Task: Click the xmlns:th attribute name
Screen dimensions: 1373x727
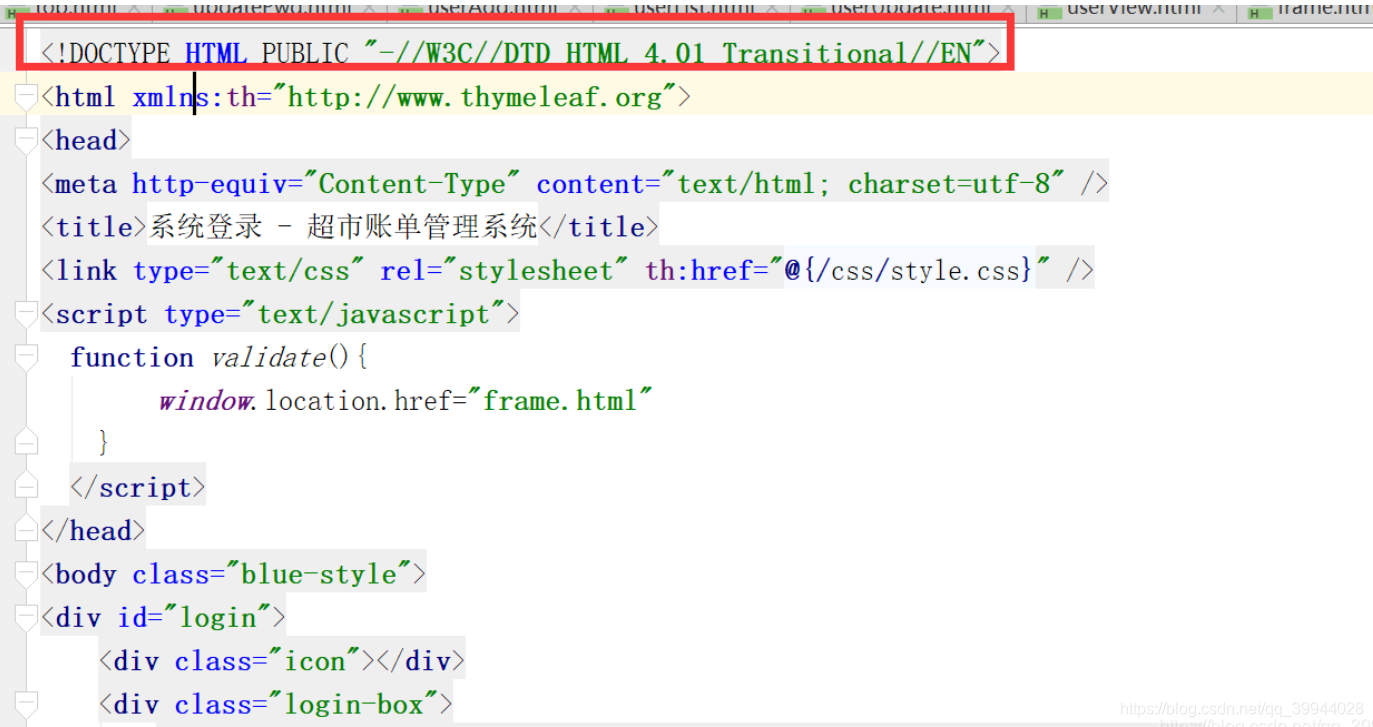Action: coord(194,97)
